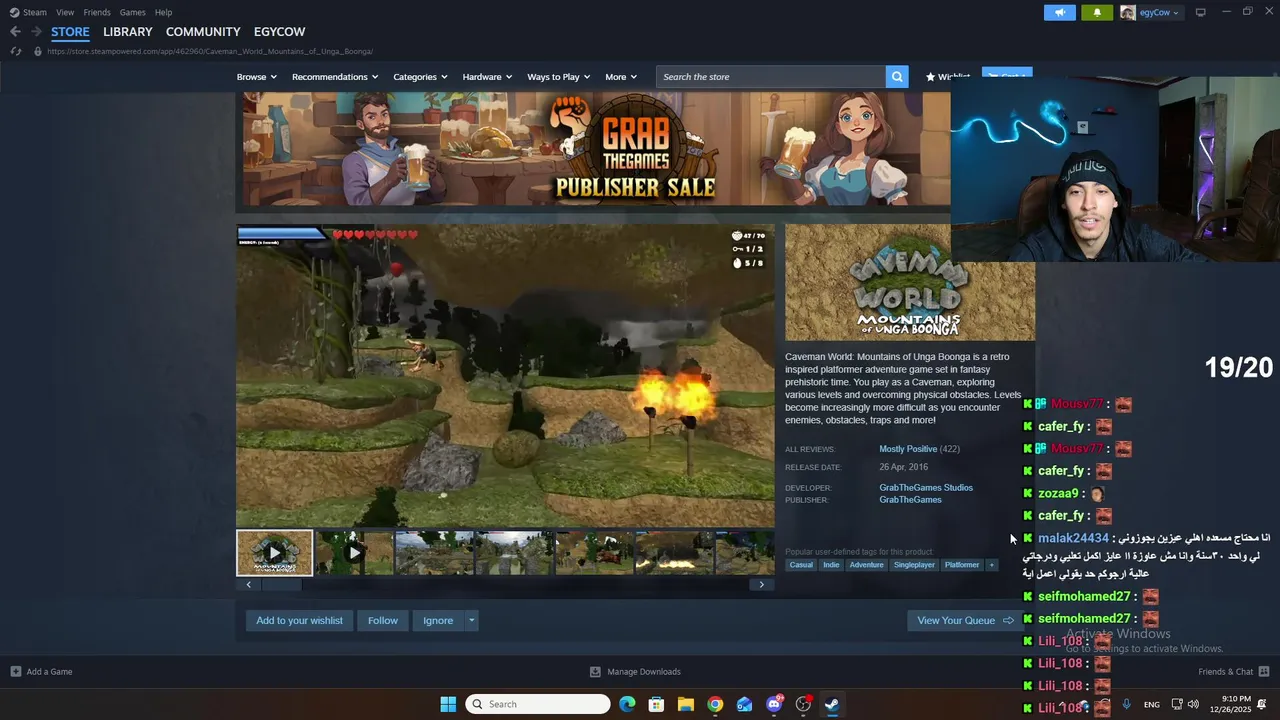
Task: Open the egyCow account dropdown
Action: (x=1159, y=12)
